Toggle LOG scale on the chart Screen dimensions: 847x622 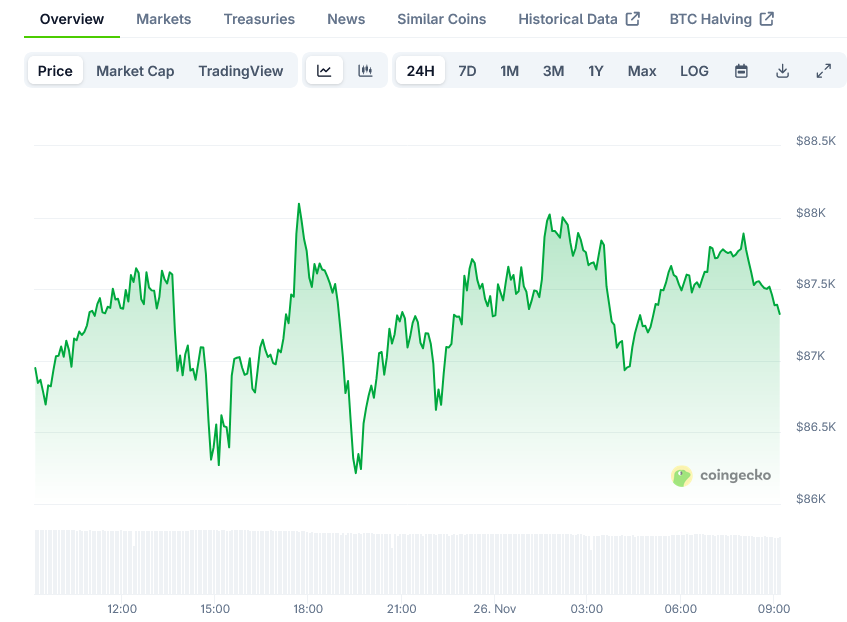[694, 71]
